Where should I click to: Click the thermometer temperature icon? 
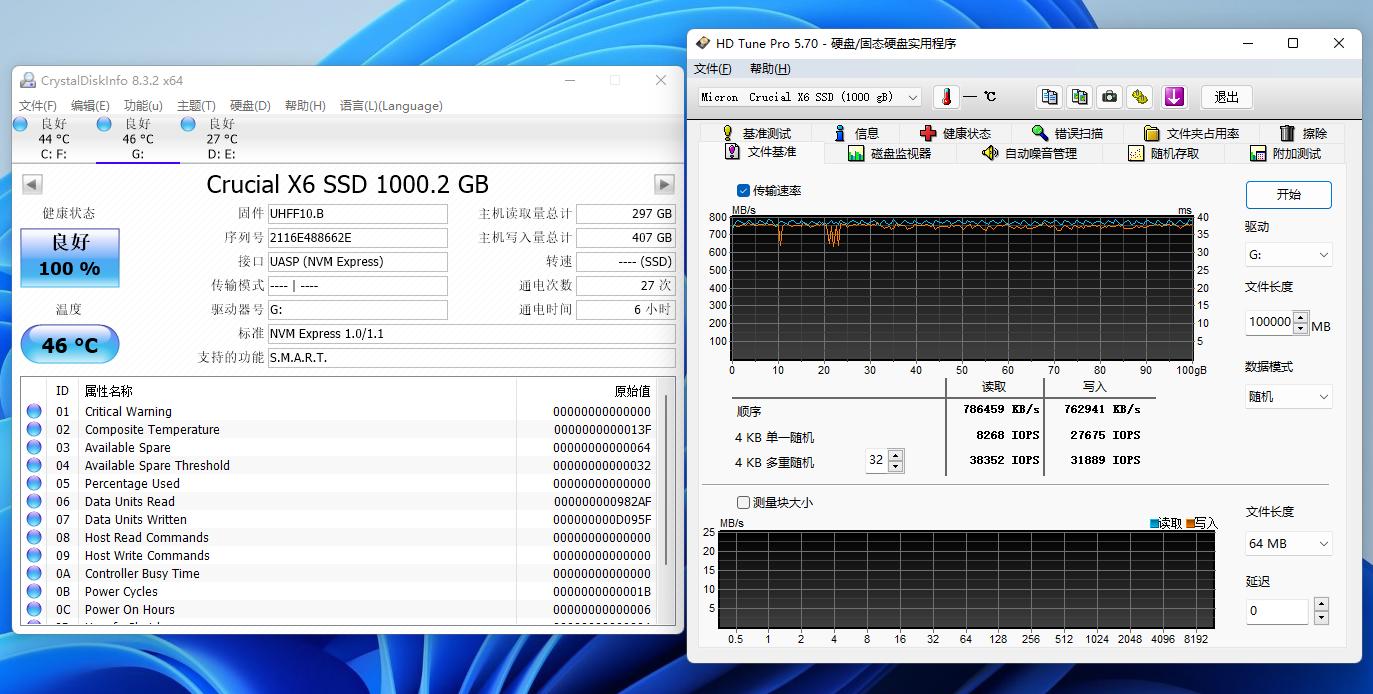(946, 97)
